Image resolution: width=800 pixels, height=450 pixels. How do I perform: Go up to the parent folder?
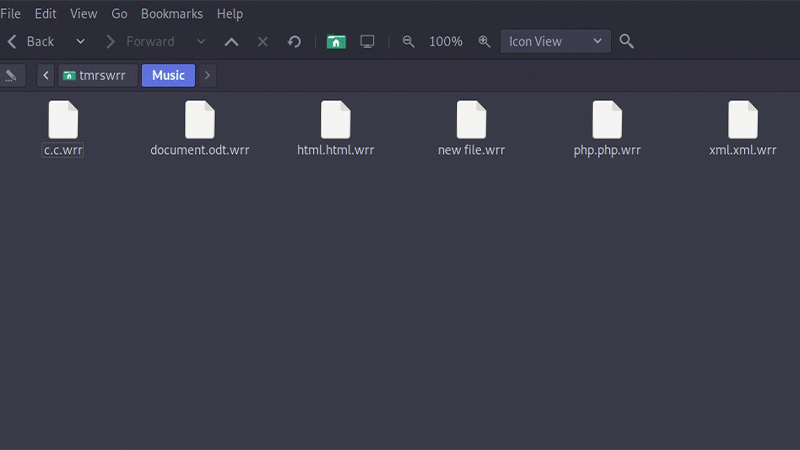pyautogui.click(x=231, y=42)
